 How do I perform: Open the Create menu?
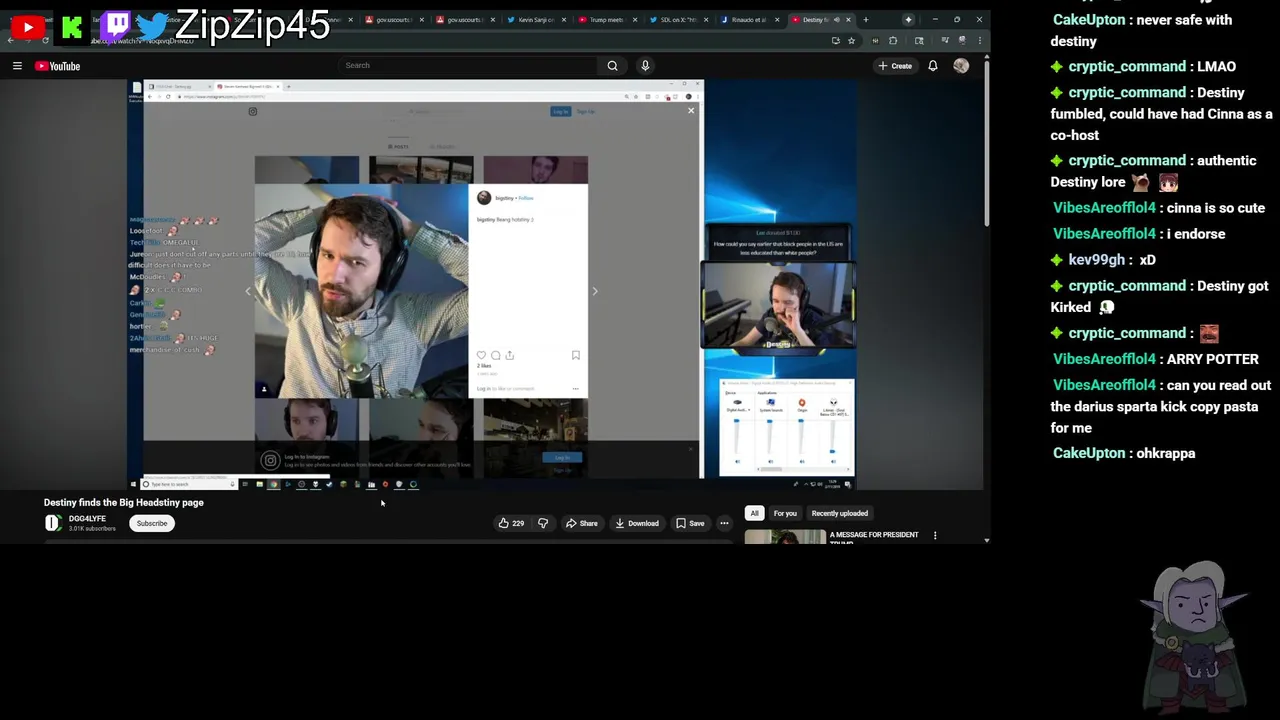coord(895,66)
